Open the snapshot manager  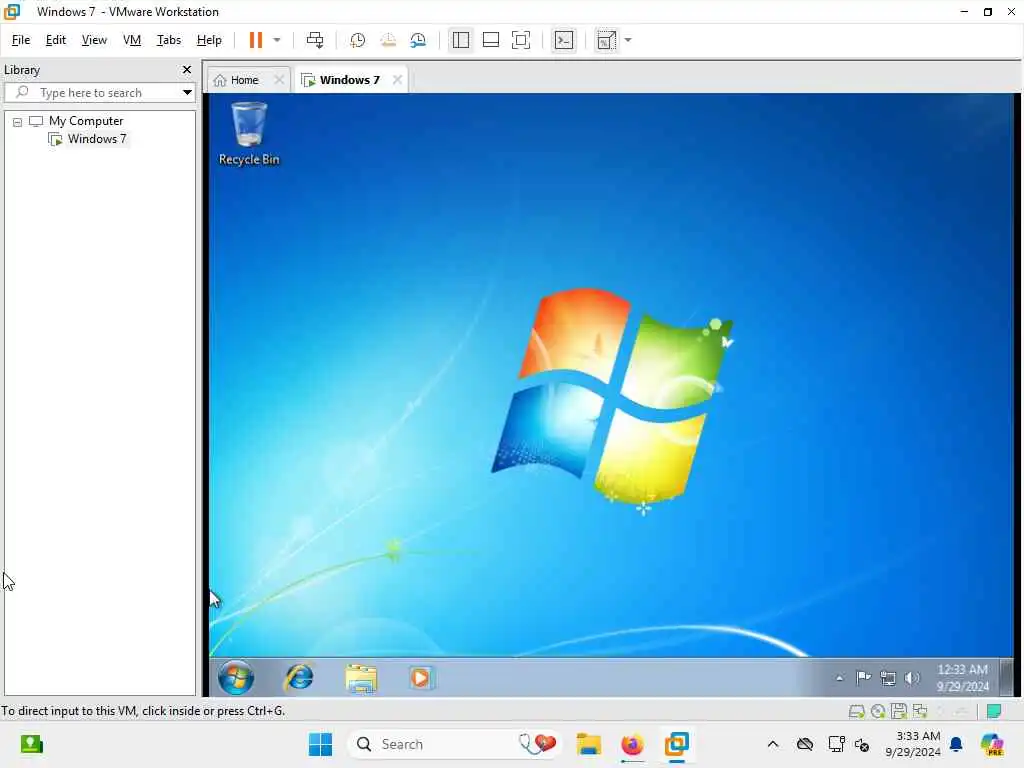tap(418, 40)
